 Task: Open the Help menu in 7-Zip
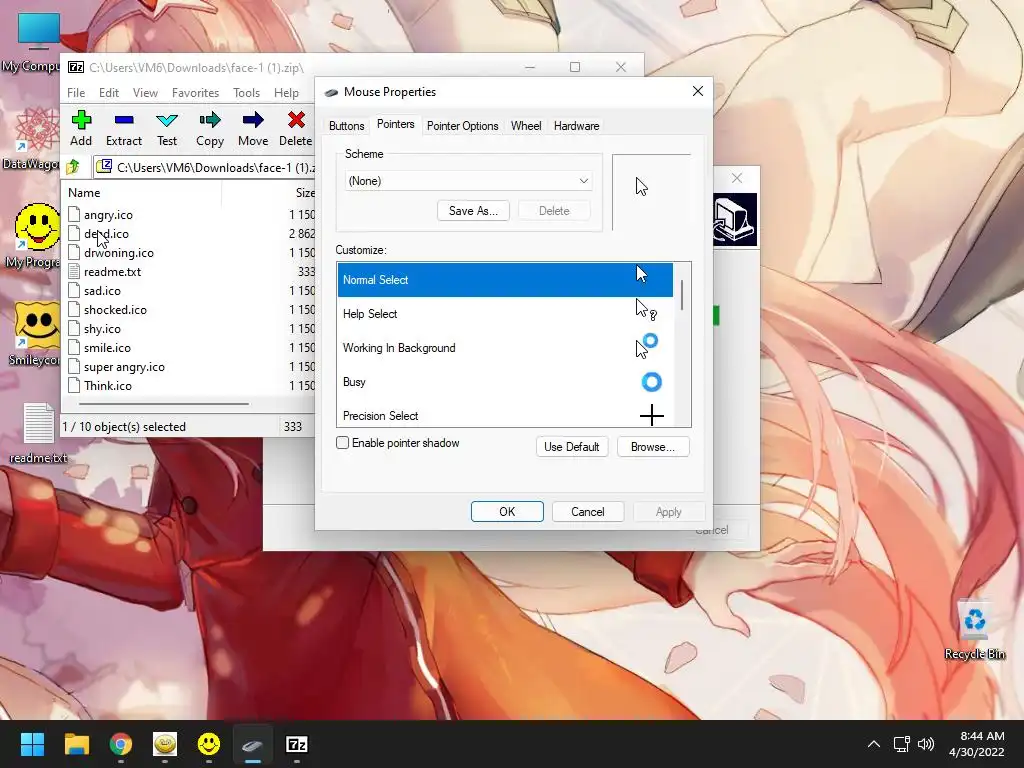pyautogui.click(x=286, y=93)
